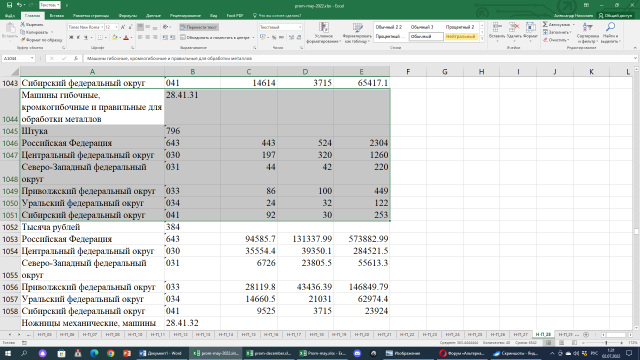Viewport: 640px width, 360px height.
Task: Decrease decimal places
Action: [299, 37]
